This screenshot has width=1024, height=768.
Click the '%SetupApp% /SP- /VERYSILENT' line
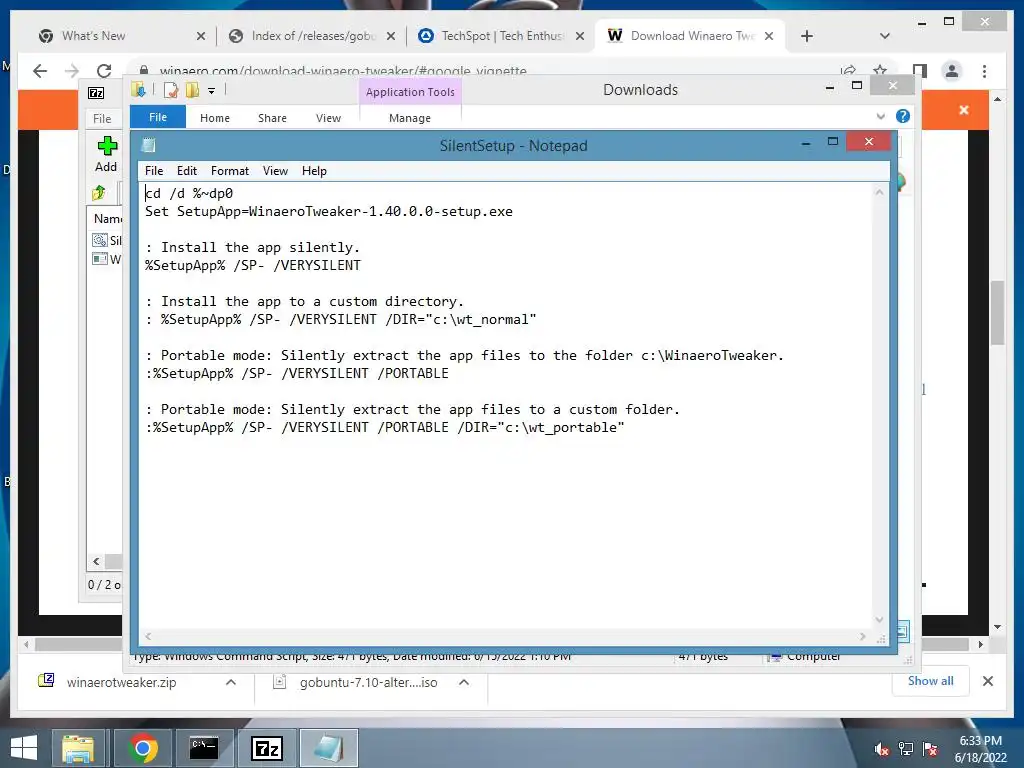(x=253, y=265)
